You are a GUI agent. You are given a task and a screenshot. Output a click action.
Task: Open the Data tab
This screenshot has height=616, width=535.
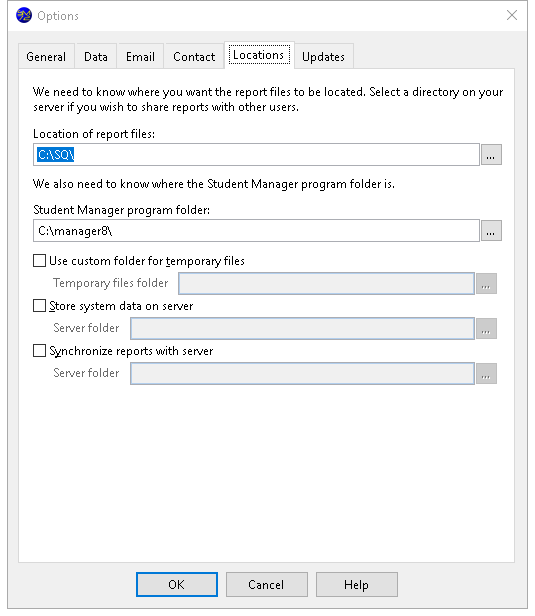pos(96,57)
